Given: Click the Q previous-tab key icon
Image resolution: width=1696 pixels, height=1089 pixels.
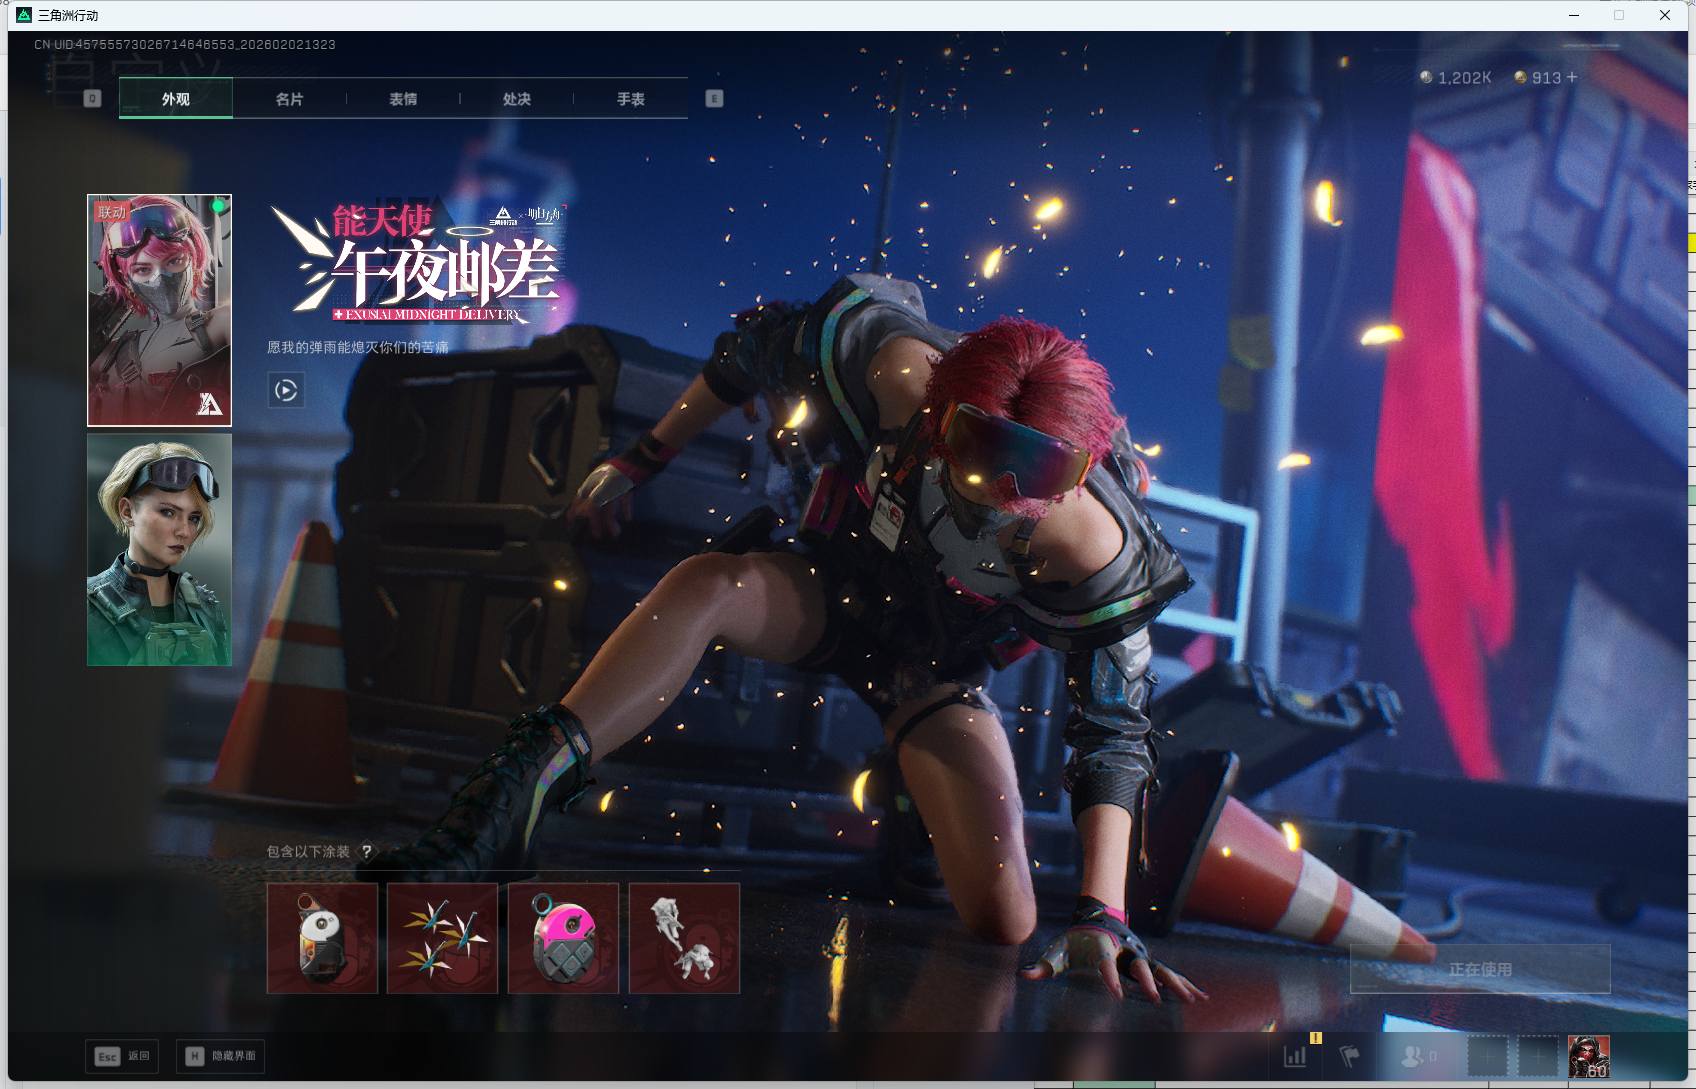Looking at the screenshot, I should pyautogui.click(x=92, y=98).
